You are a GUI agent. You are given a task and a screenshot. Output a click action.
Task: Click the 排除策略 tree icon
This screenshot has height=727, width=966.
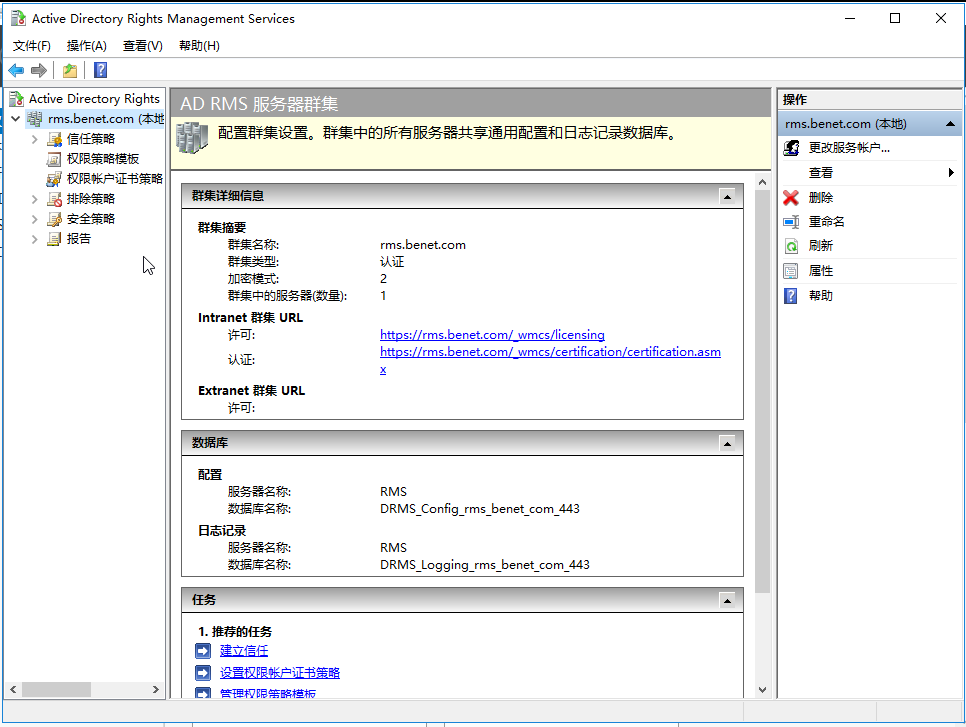(x=55, y=199)
